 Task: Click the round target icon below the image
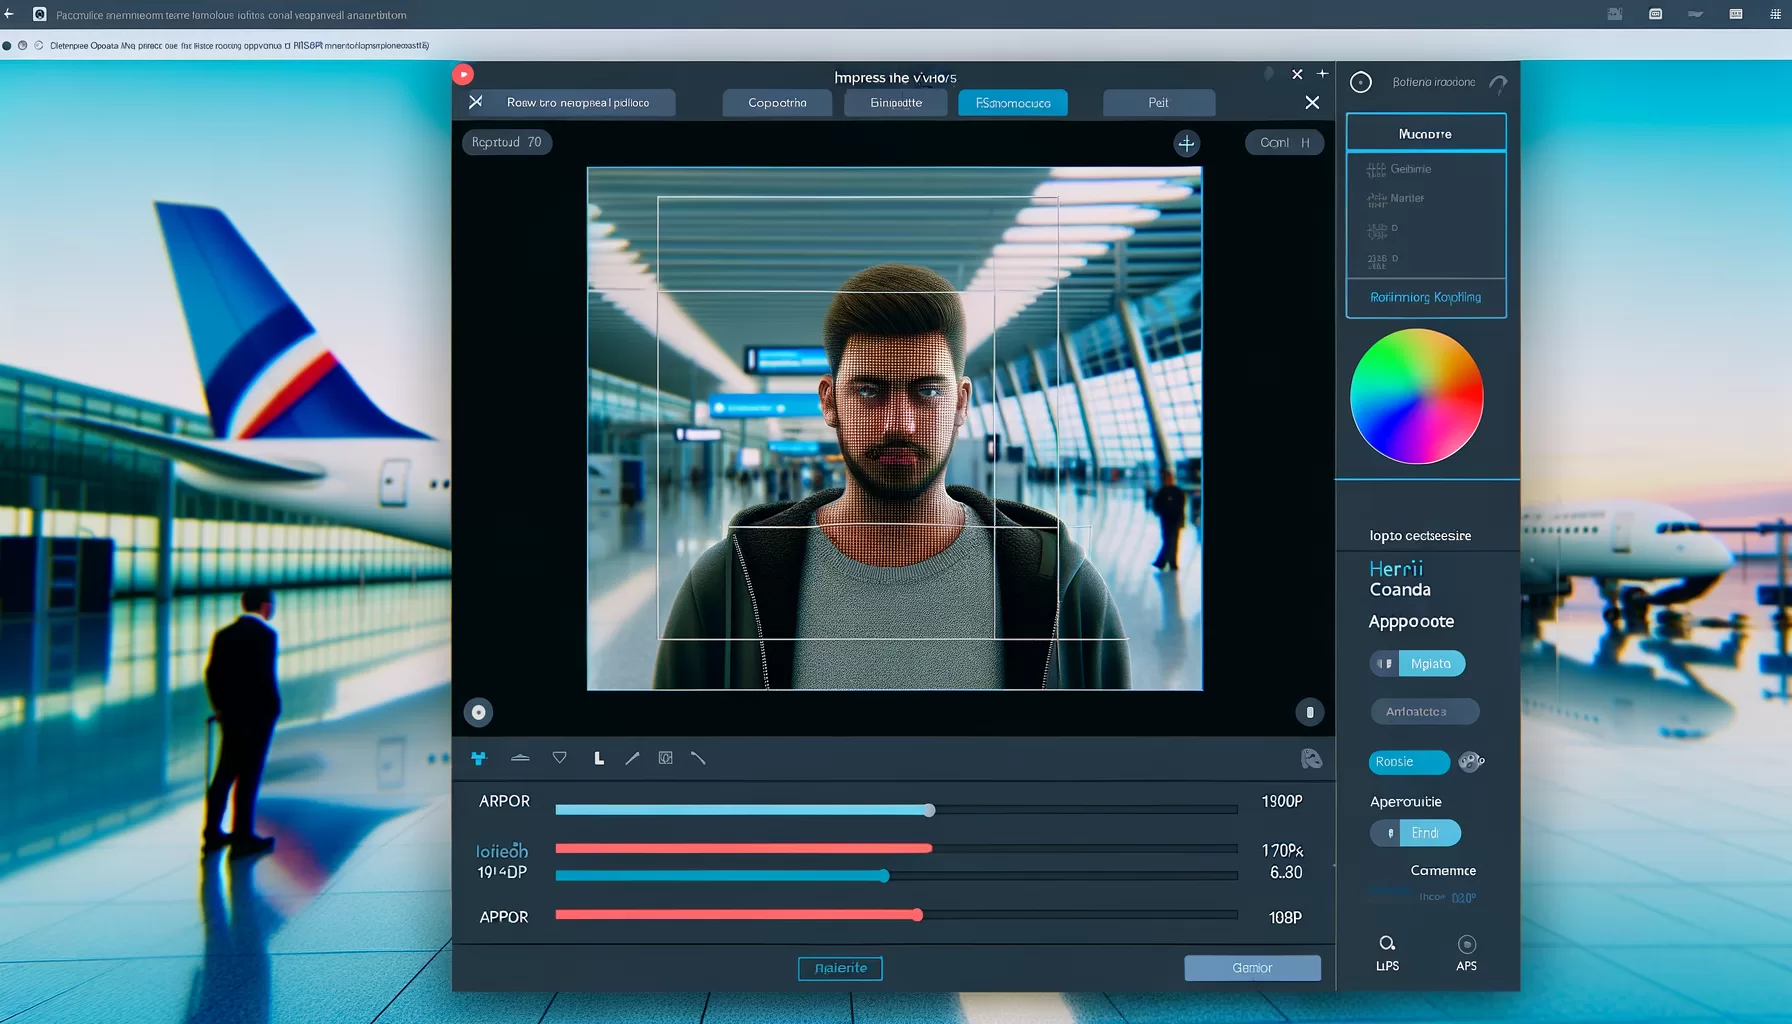[478, 712]
